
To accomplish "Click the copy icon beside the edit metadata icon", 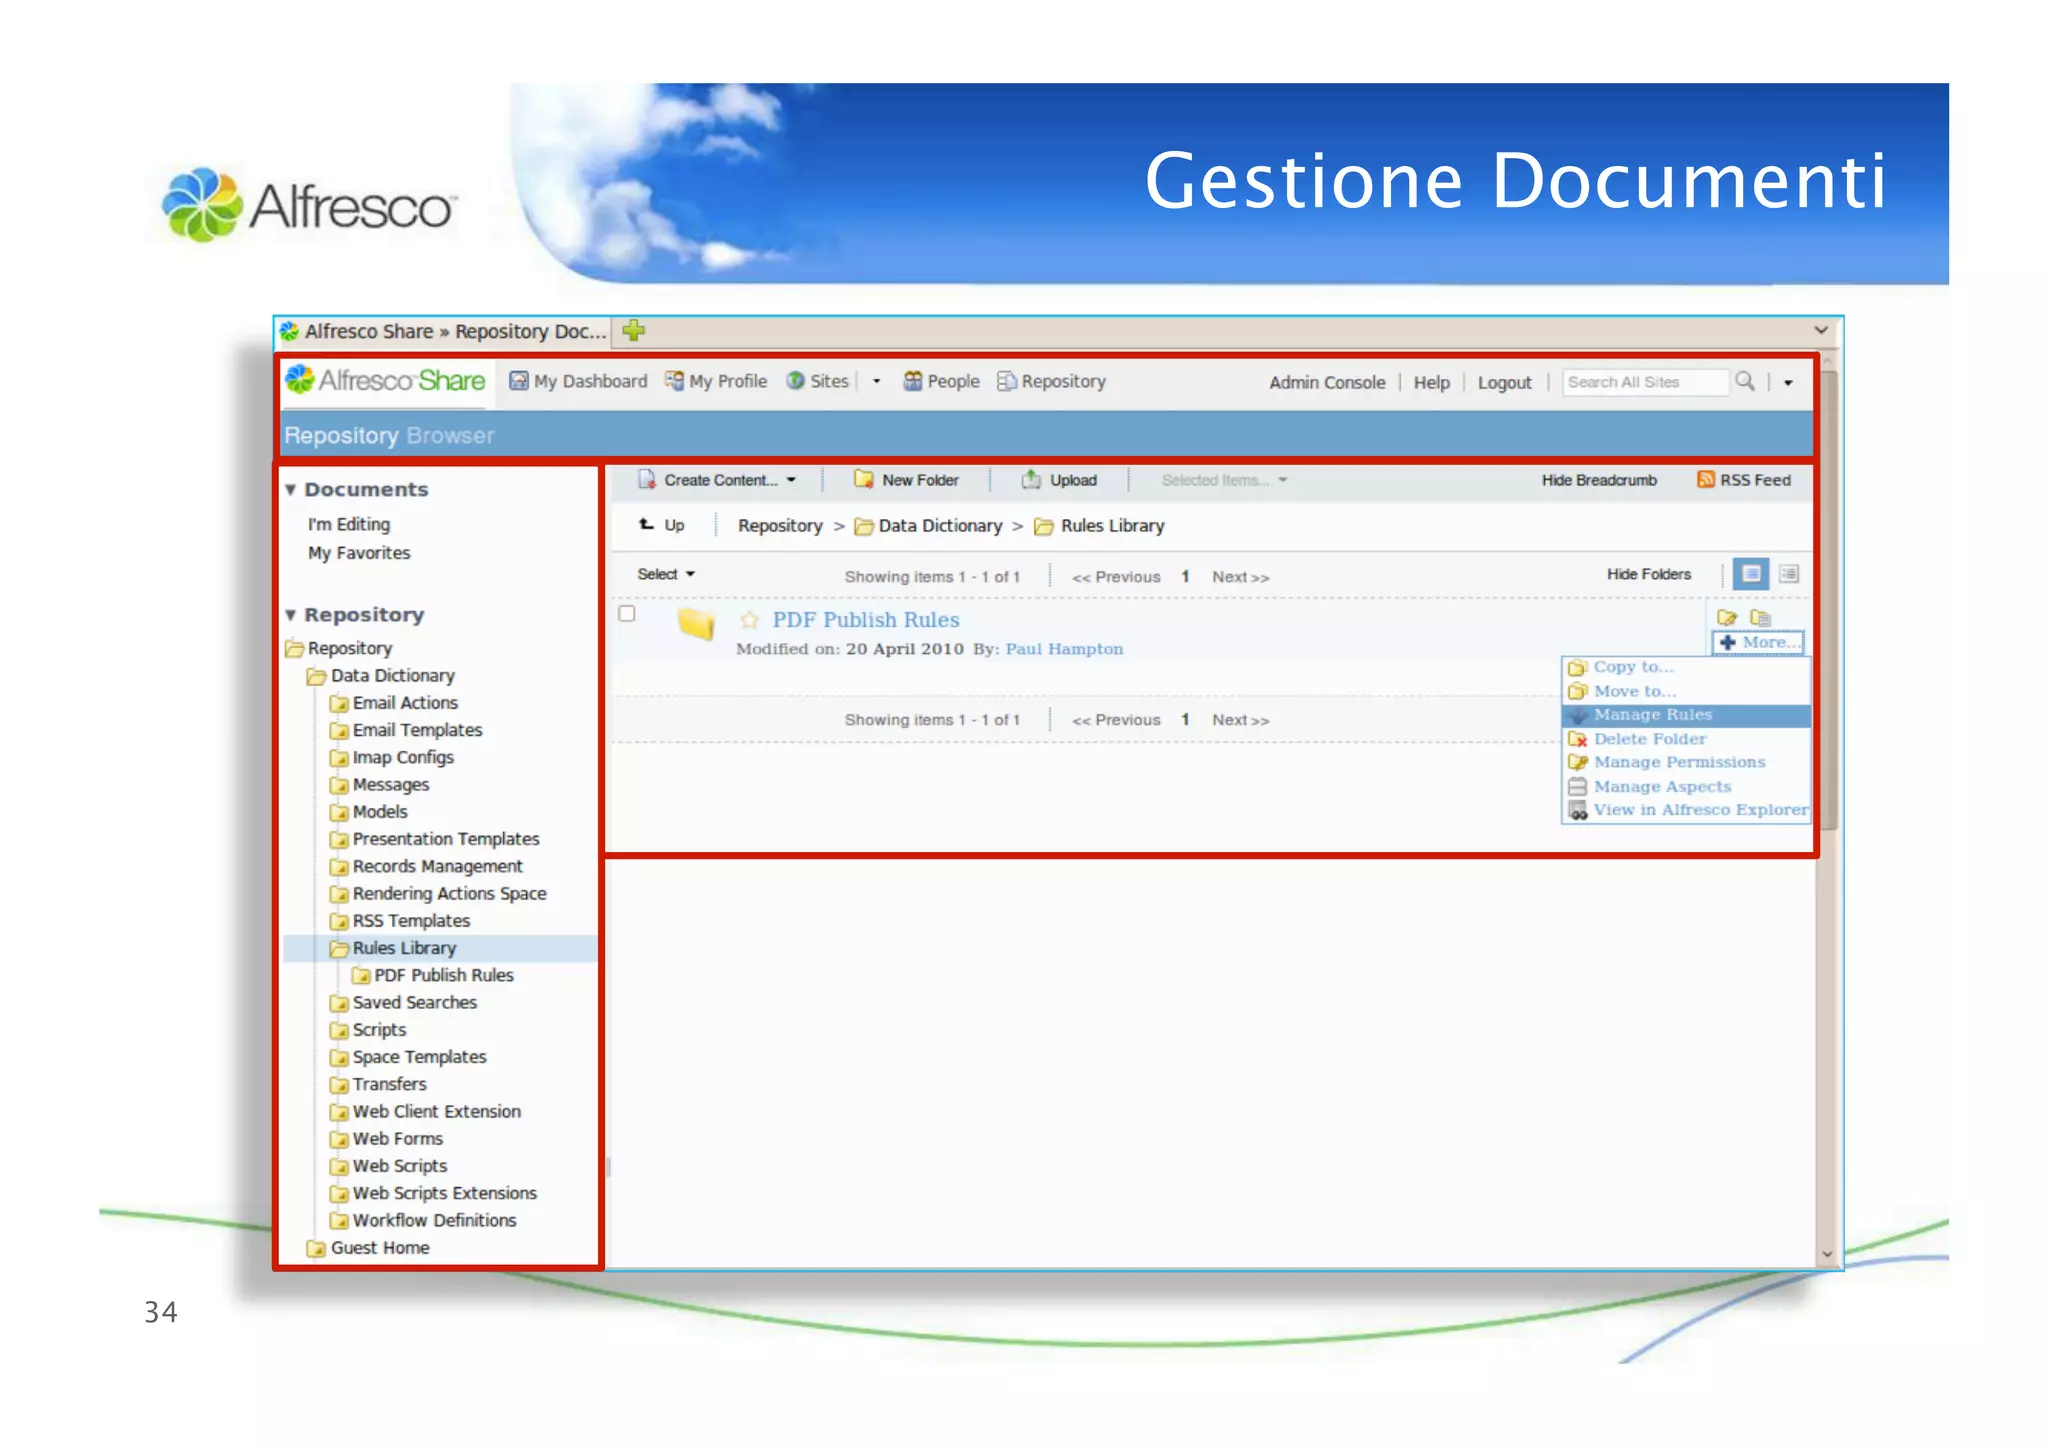I will (1760, 617).
